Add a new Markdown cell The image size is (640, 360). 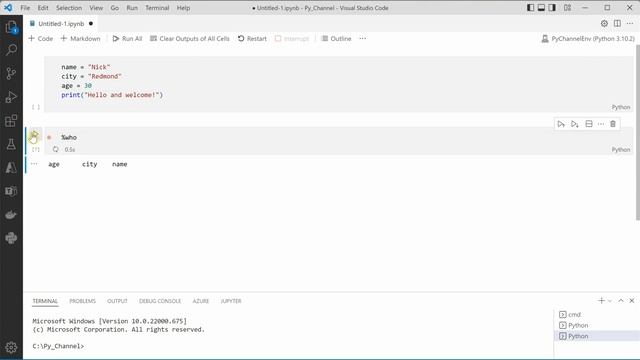[80, 38]
